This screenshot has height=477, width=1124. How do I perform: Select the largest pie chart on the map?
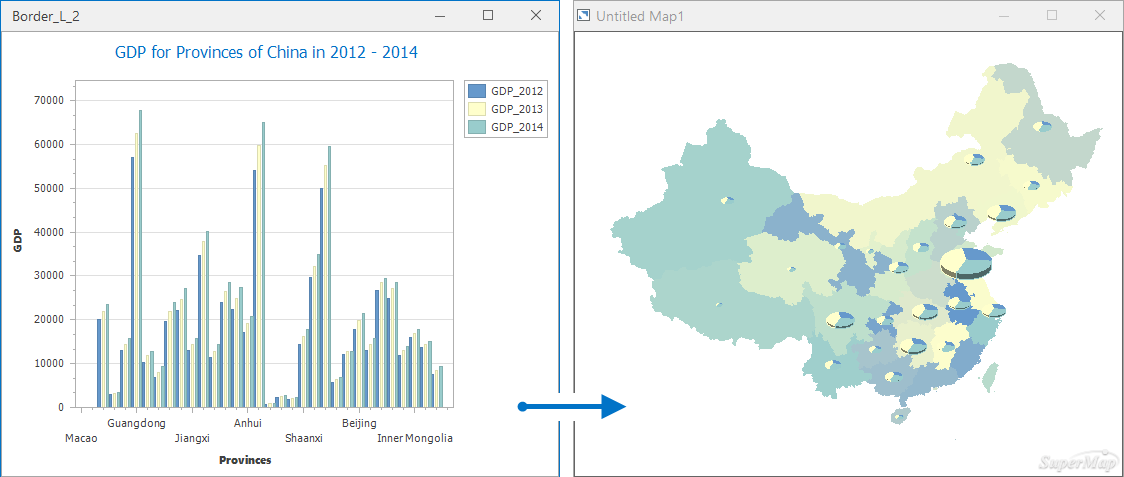point(966,264)
